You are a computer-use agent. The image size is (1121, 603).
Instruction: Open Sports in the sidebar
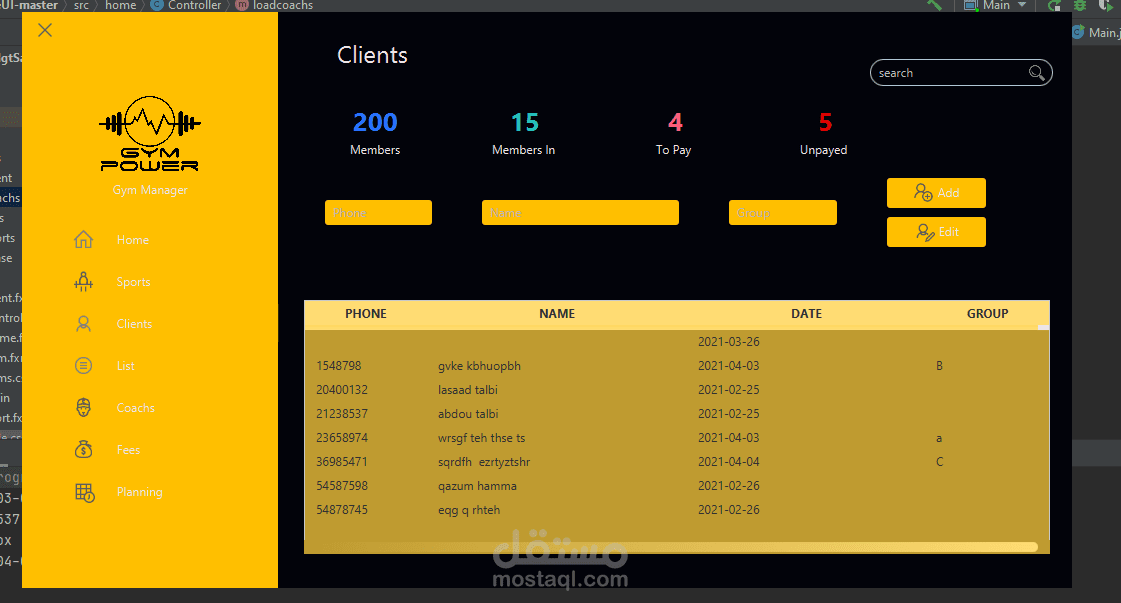coord(134,282)
